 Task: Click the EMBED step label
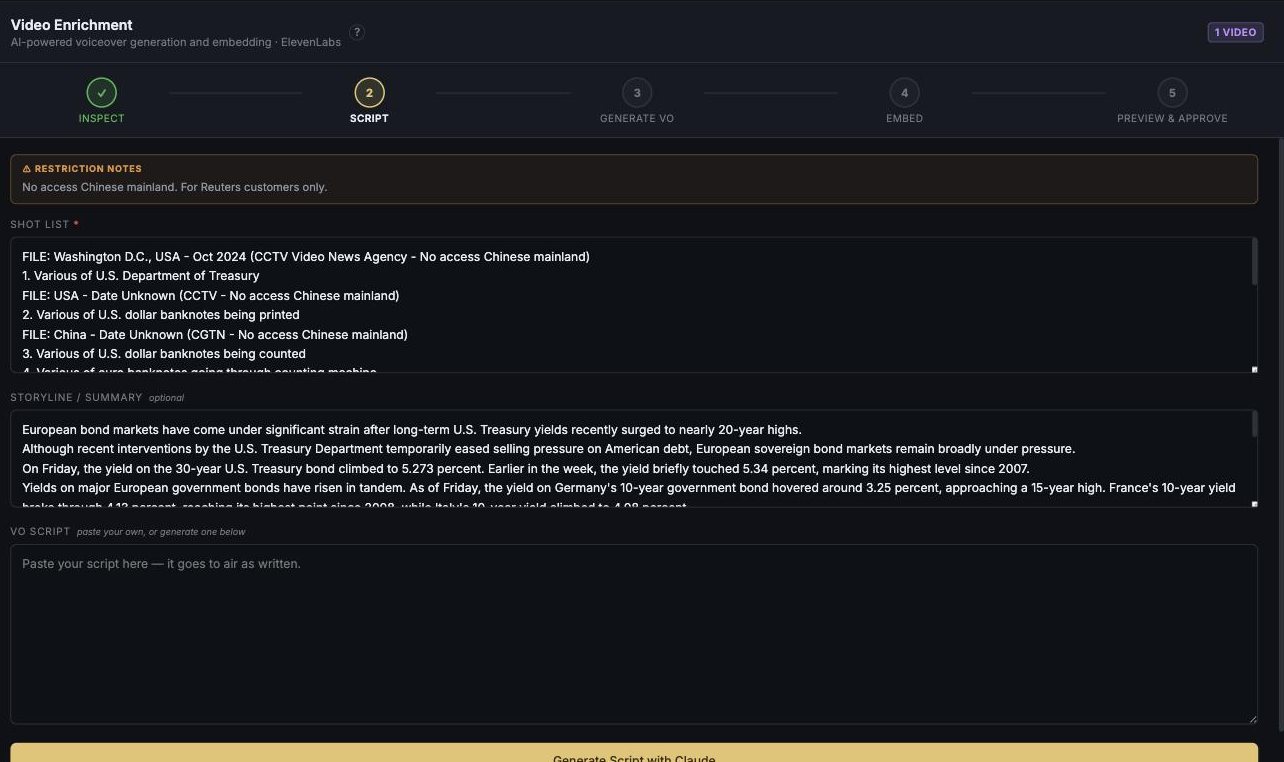point(904,118)
